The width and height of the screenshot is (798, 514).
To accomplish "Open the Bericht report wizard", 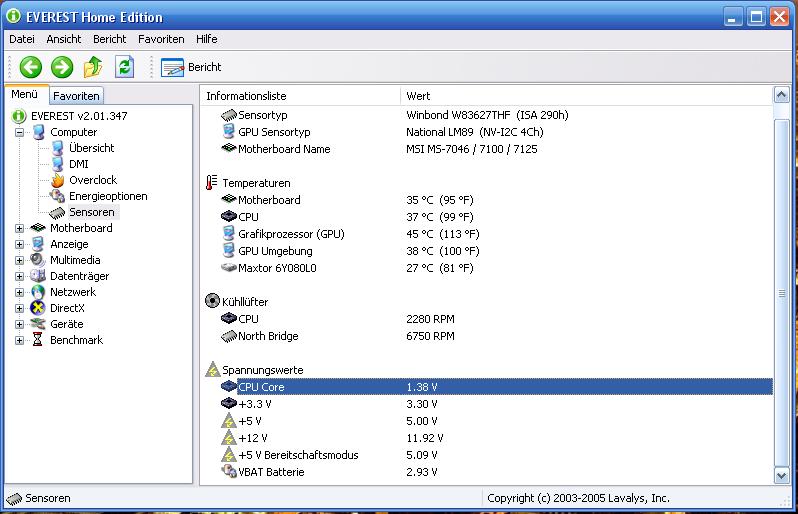I will (x=191, y=67).
